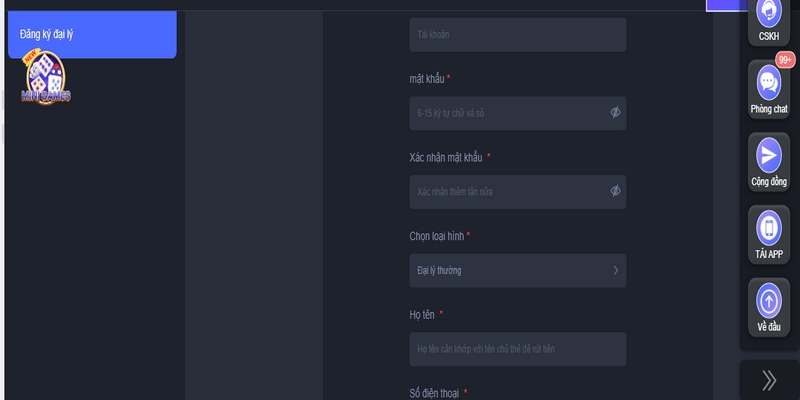
Task: Open the Chọn loại hình dropdown
Action: (517, 270)
